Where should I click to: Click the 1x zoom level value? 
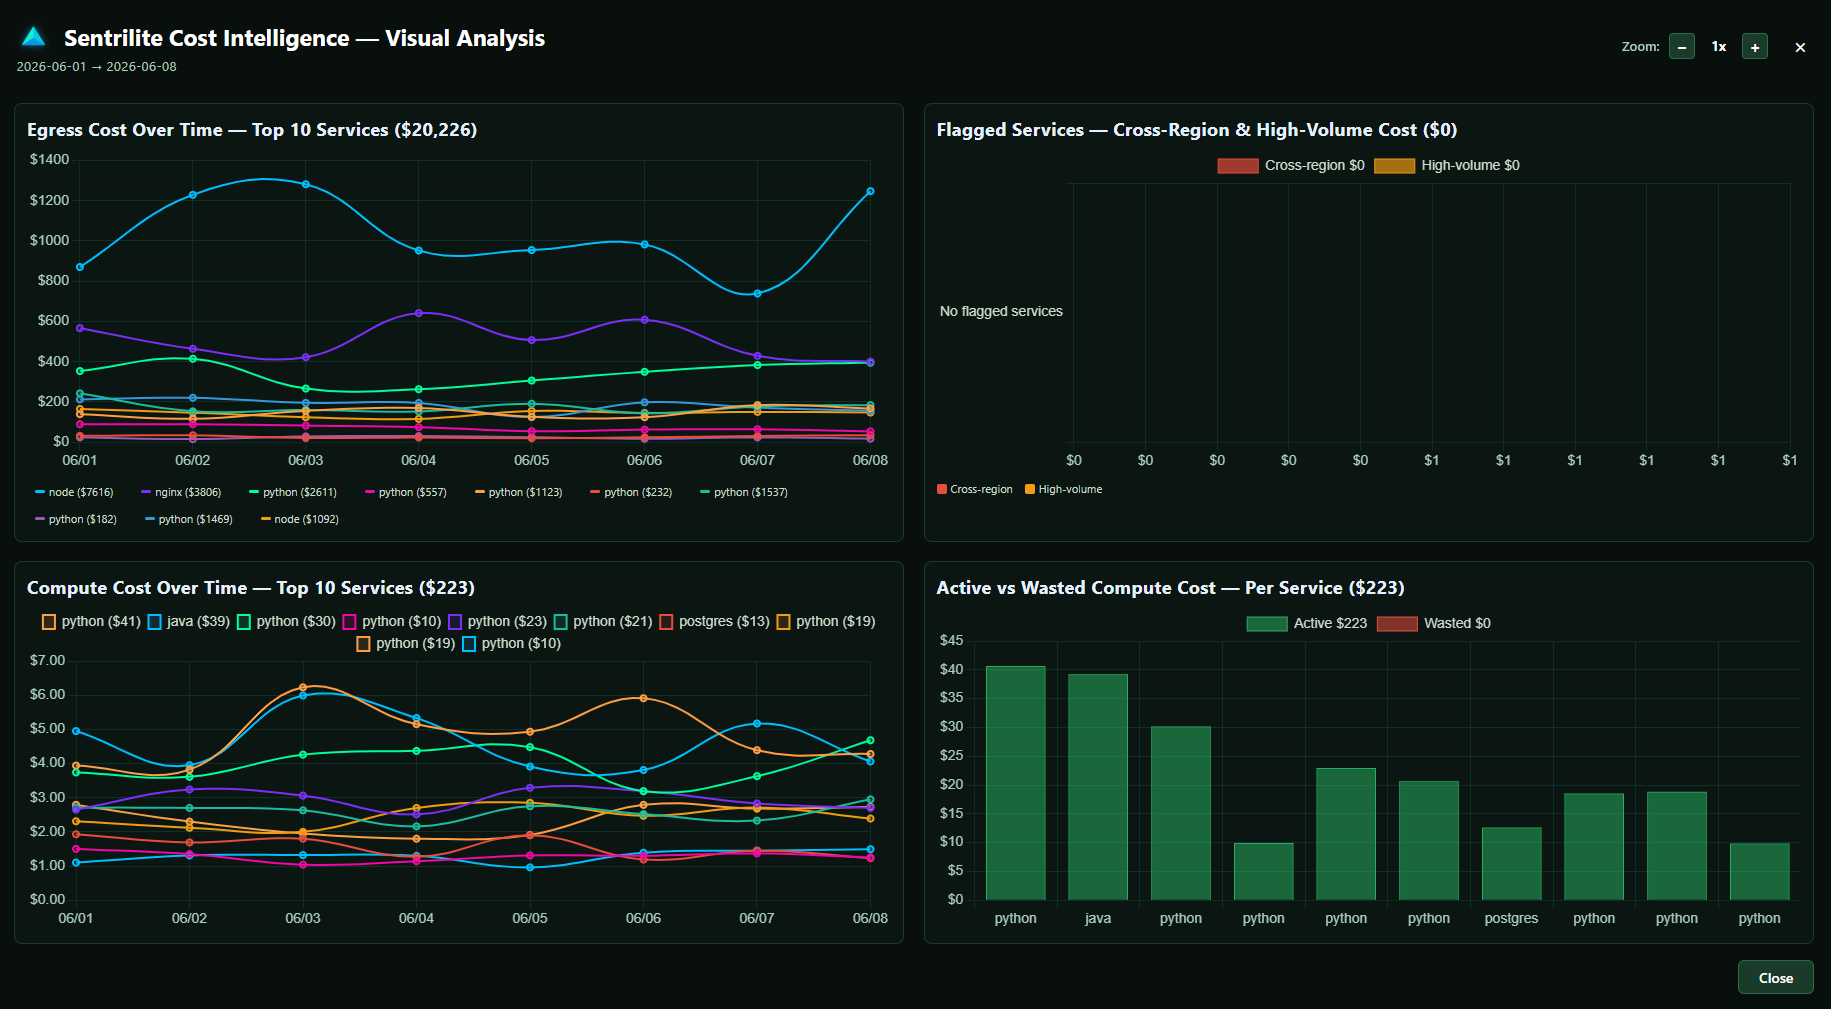point(1719,47)
